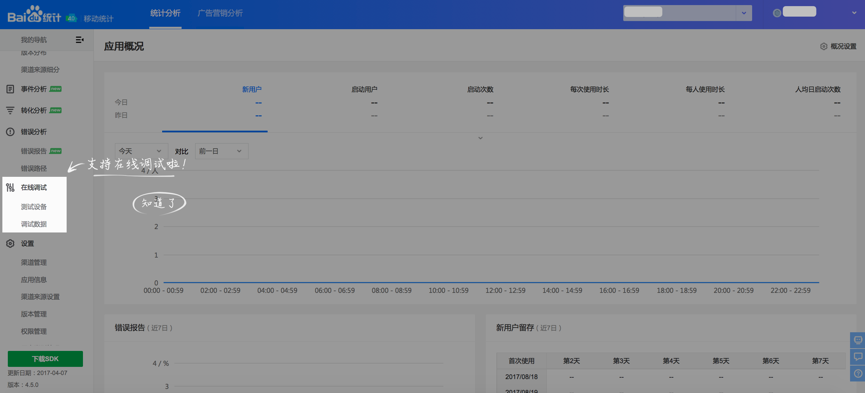Viewport: 865px width, 393px height.
Task: Click the 我的导航 label
Action: click(34, 40)
